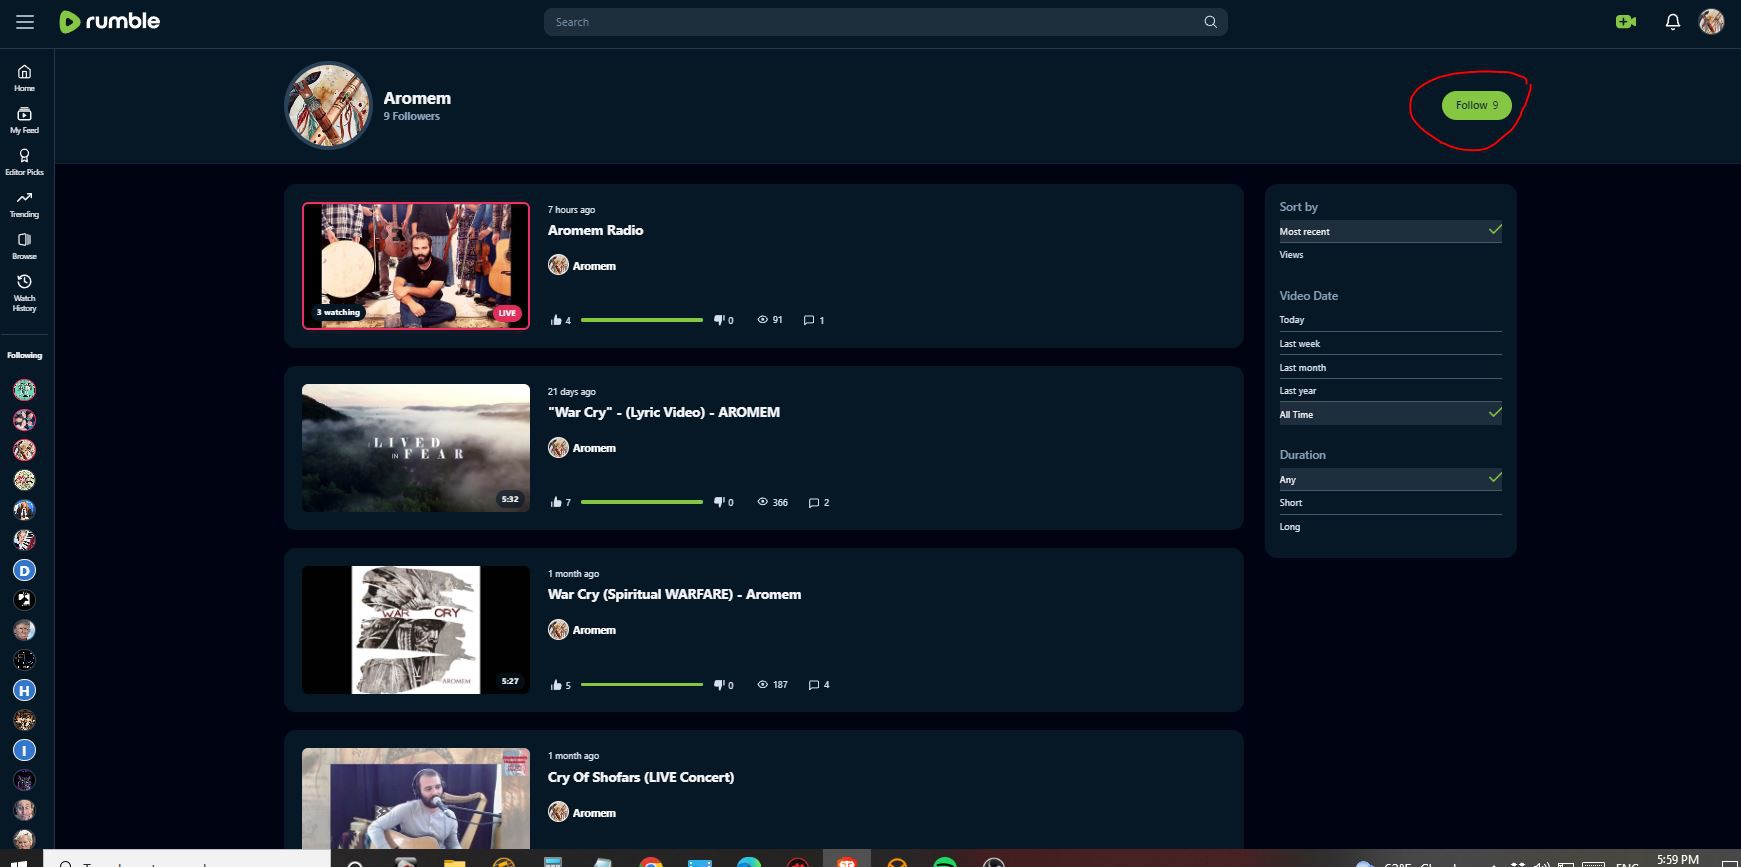
Task: Filter video date to Last week
Action: point(1300,344)
